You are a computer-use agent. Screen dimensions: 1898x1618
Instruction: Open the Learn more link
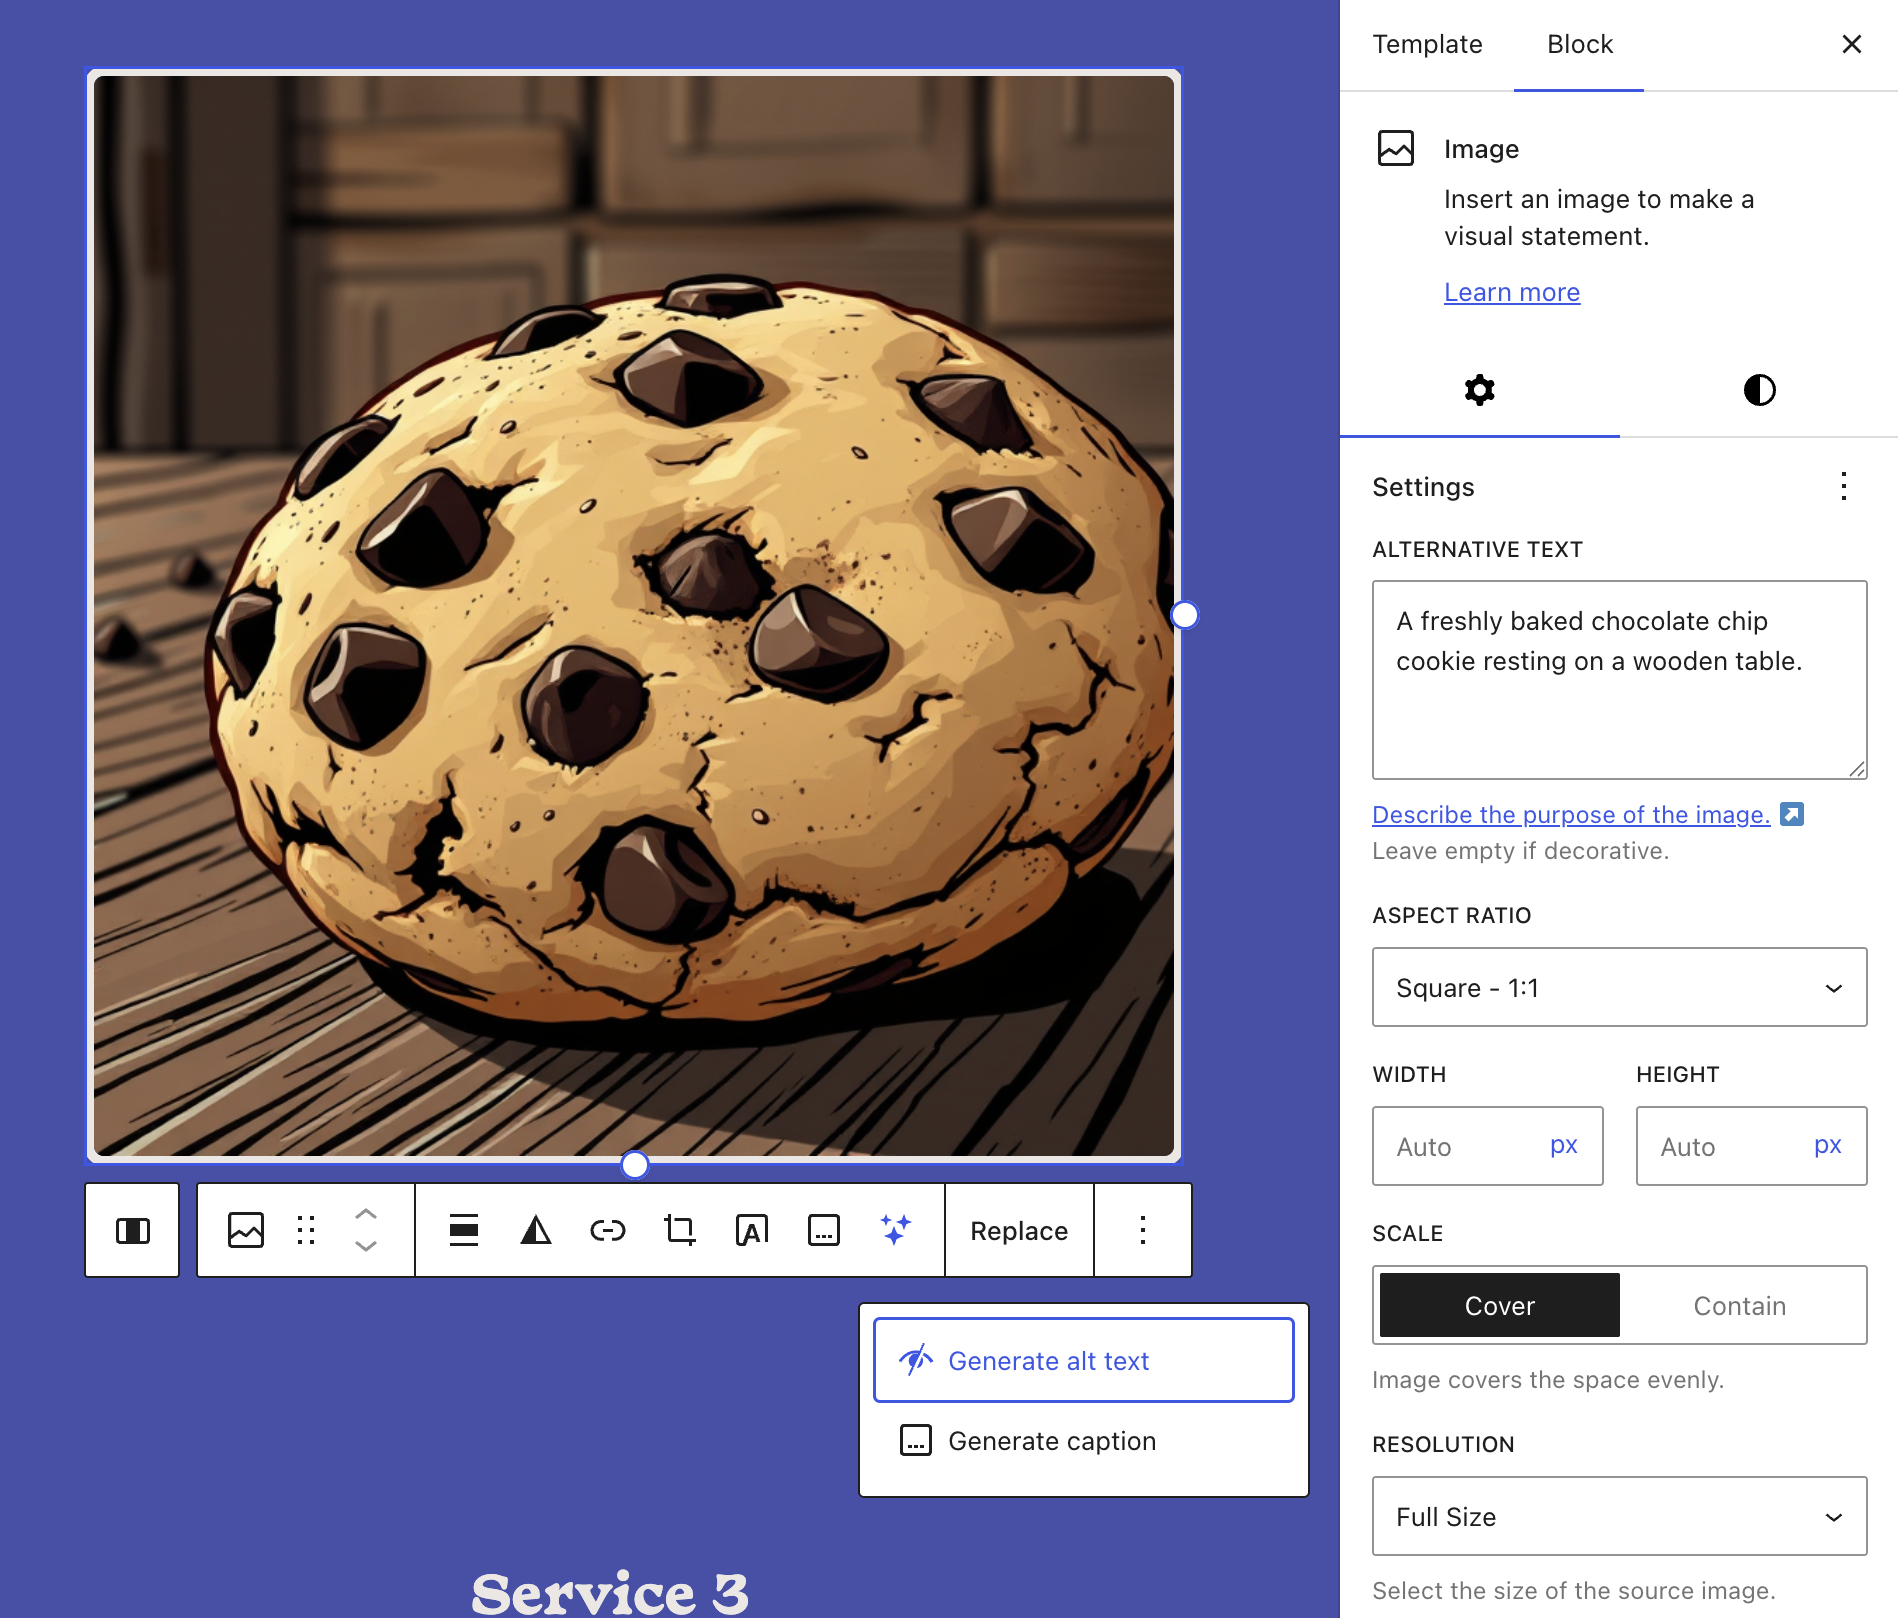1511,292
